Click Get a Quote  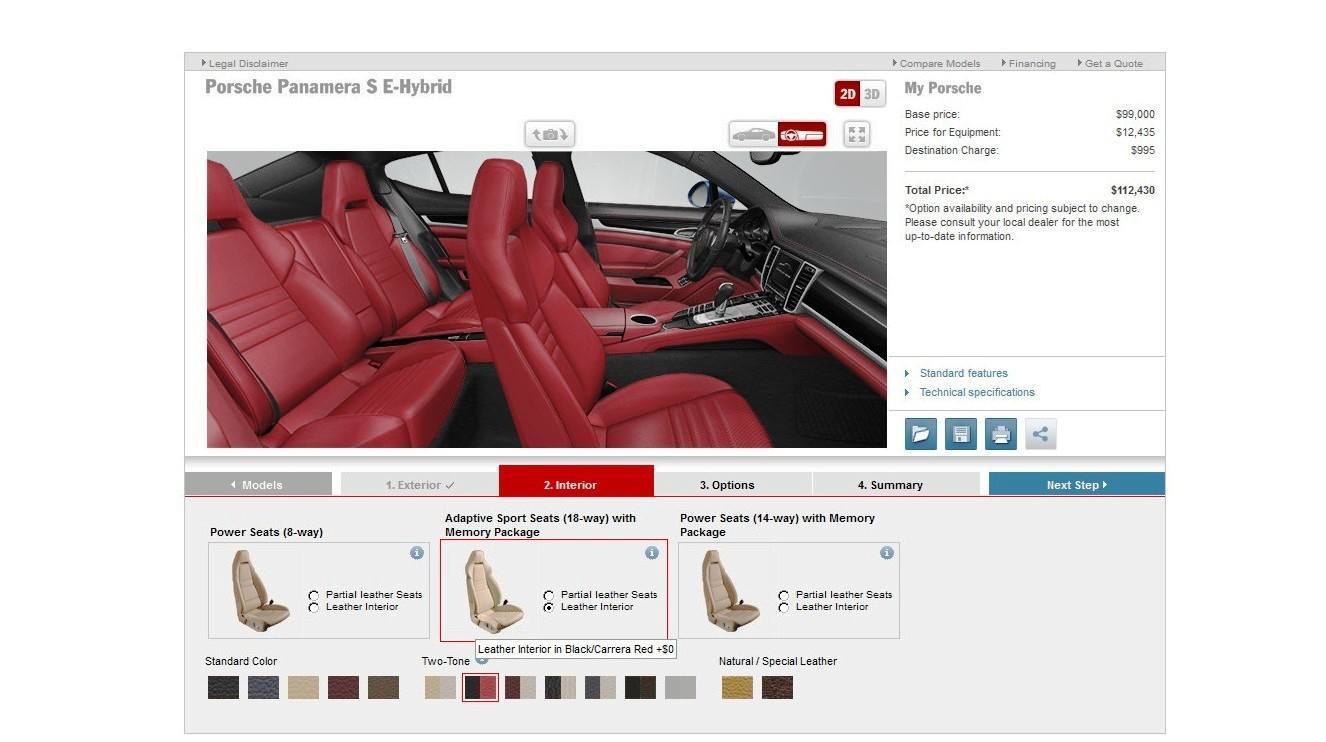1113,63
